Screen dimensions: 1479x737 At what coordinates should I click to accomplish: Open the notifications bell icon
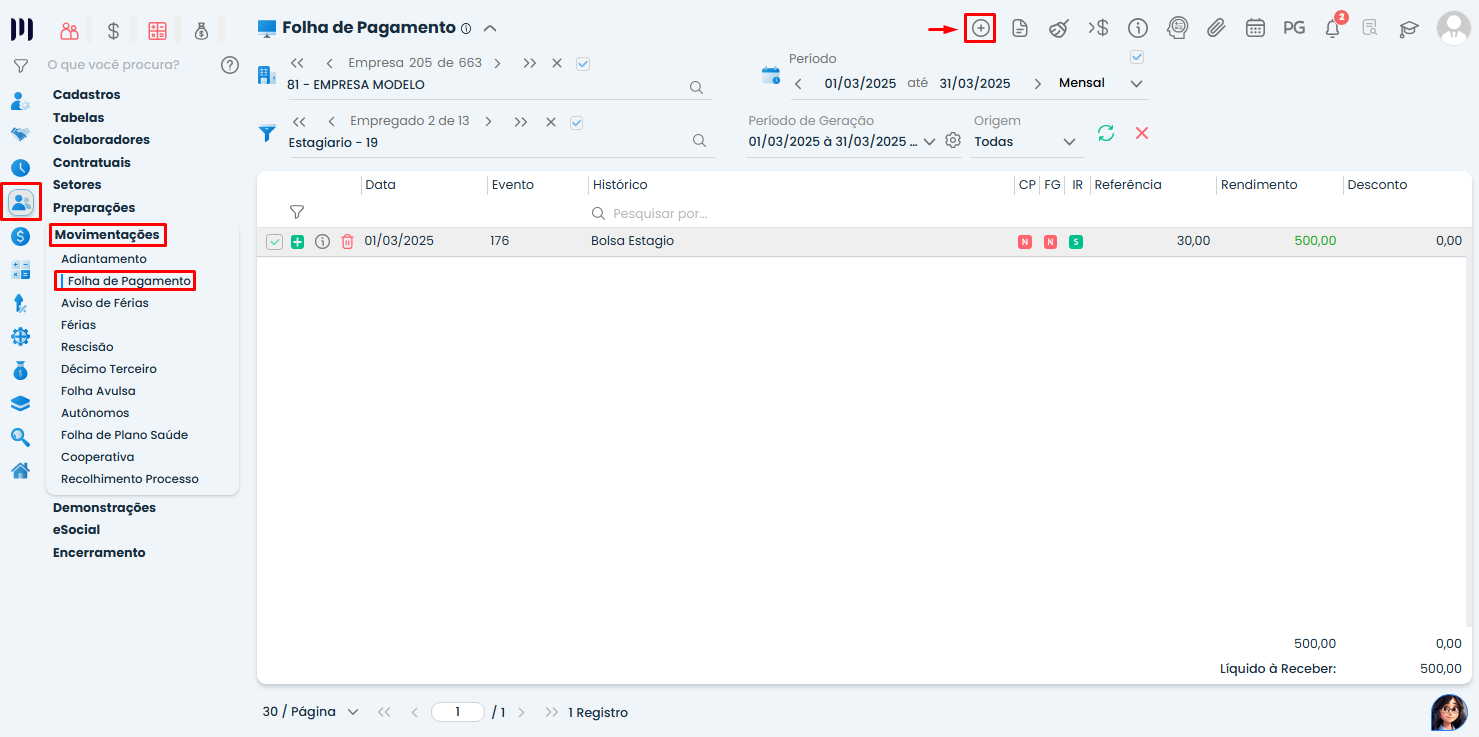tap(1332, 29)
